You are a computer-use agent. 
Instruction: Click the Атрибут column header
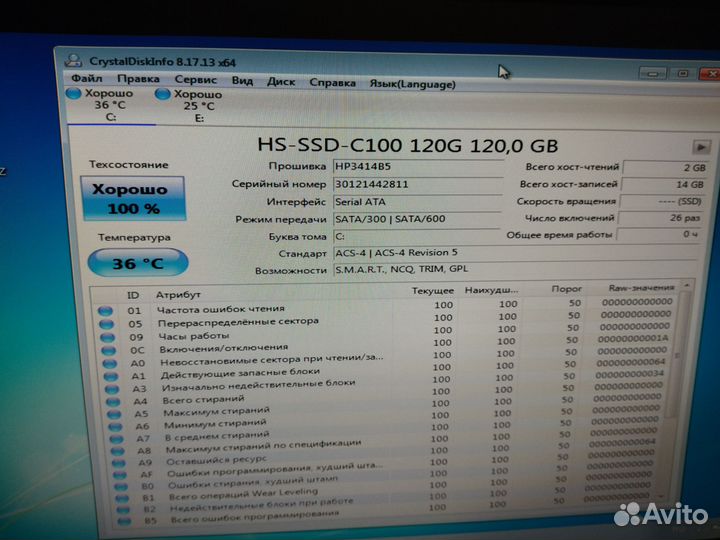click(178, 295)
